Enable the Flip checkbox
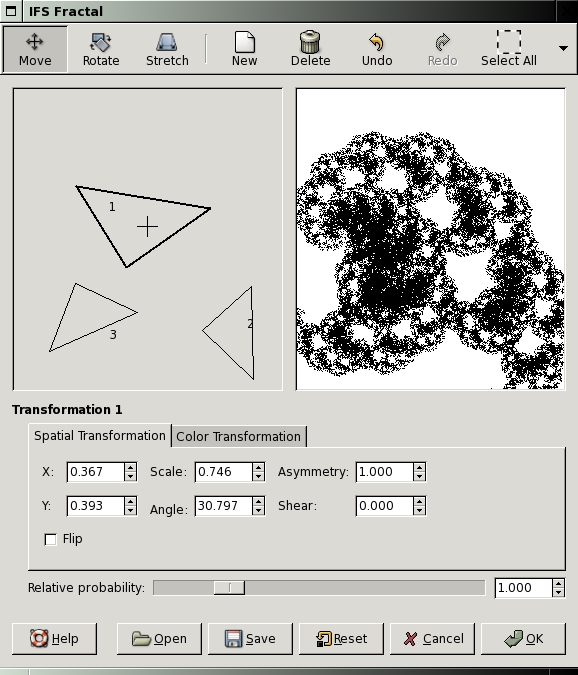 [50, 539]
